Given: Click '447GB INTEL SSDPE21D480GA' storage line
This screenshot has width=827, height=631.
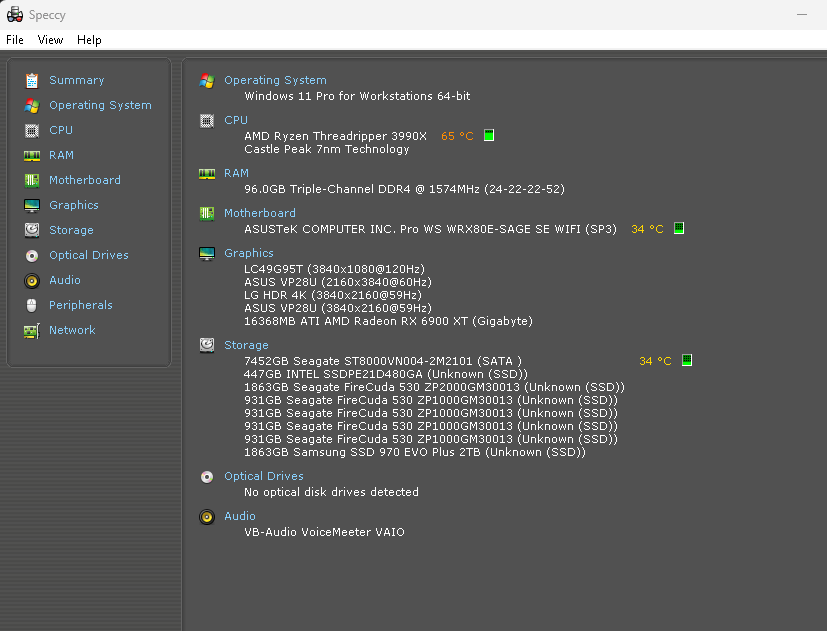Looking at the screenshot, I should (386, 374).
